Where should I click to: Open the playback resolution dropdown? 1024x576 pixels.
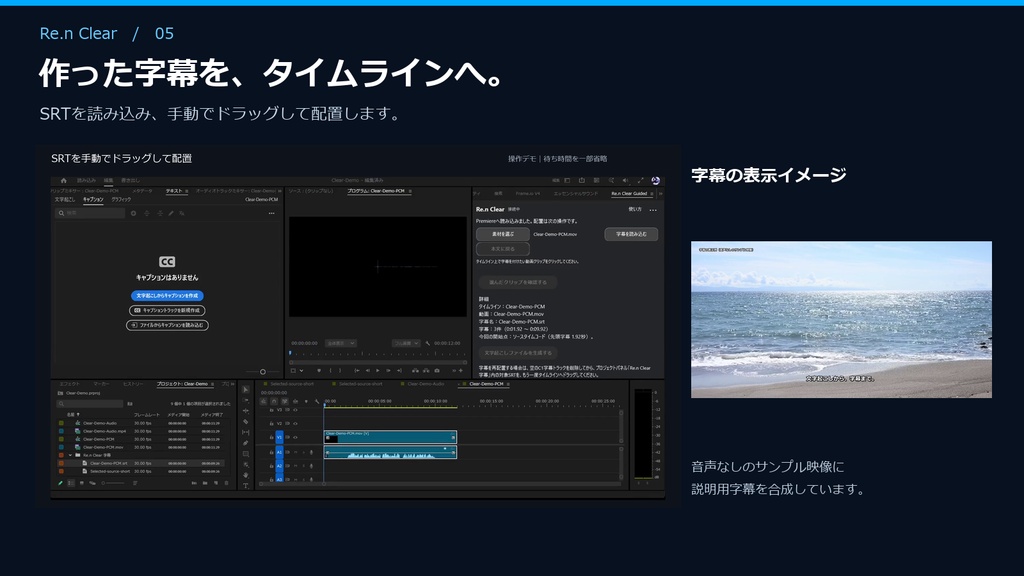coord(406,344)
